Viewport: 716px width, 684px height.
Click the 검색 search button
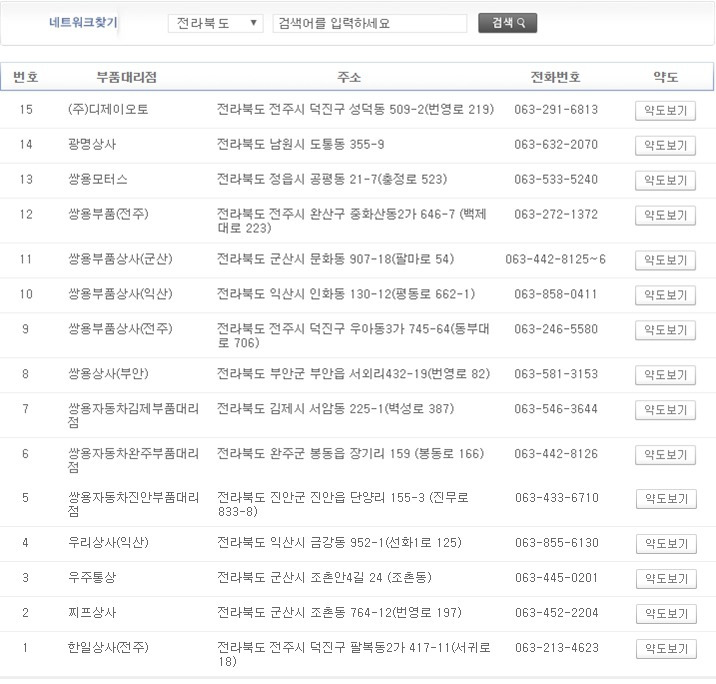[x=507, y=23]
